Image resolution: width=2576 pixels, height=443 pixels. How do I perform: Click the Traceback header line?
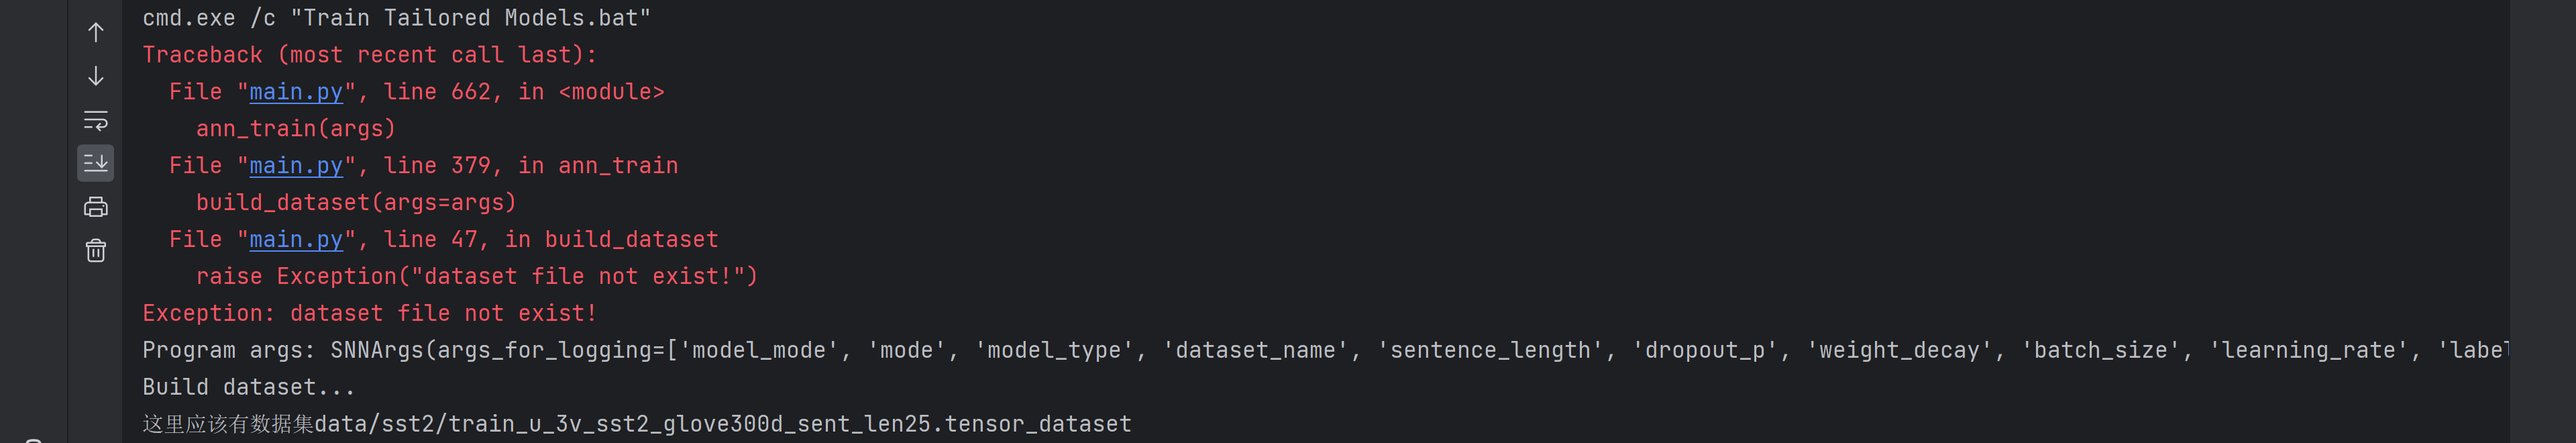(x=369, y=55)
